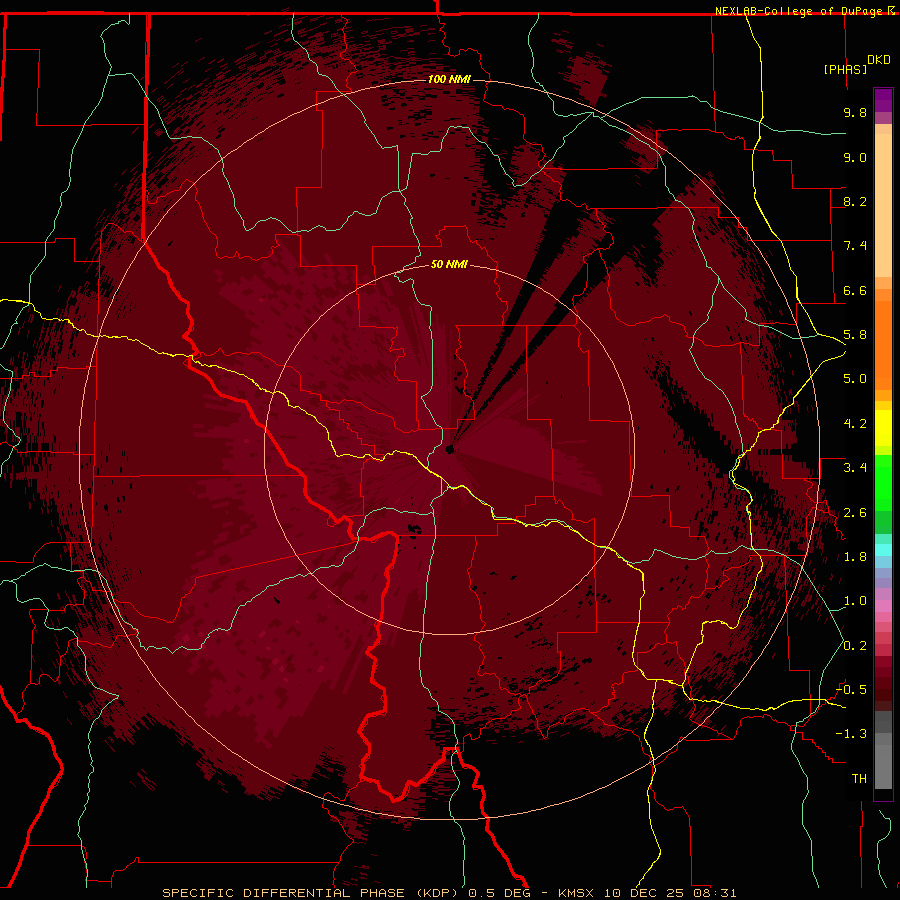Click the 5.8 legend value
The height and width of the screenshot is (900, 900).
coord(855,335)
